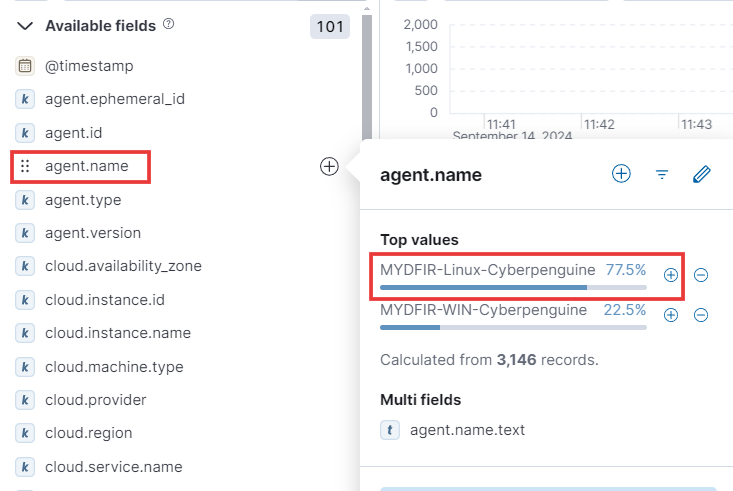Click the agent.name drag handle icon
733x491 pixels.
click(x=25, y=166)
